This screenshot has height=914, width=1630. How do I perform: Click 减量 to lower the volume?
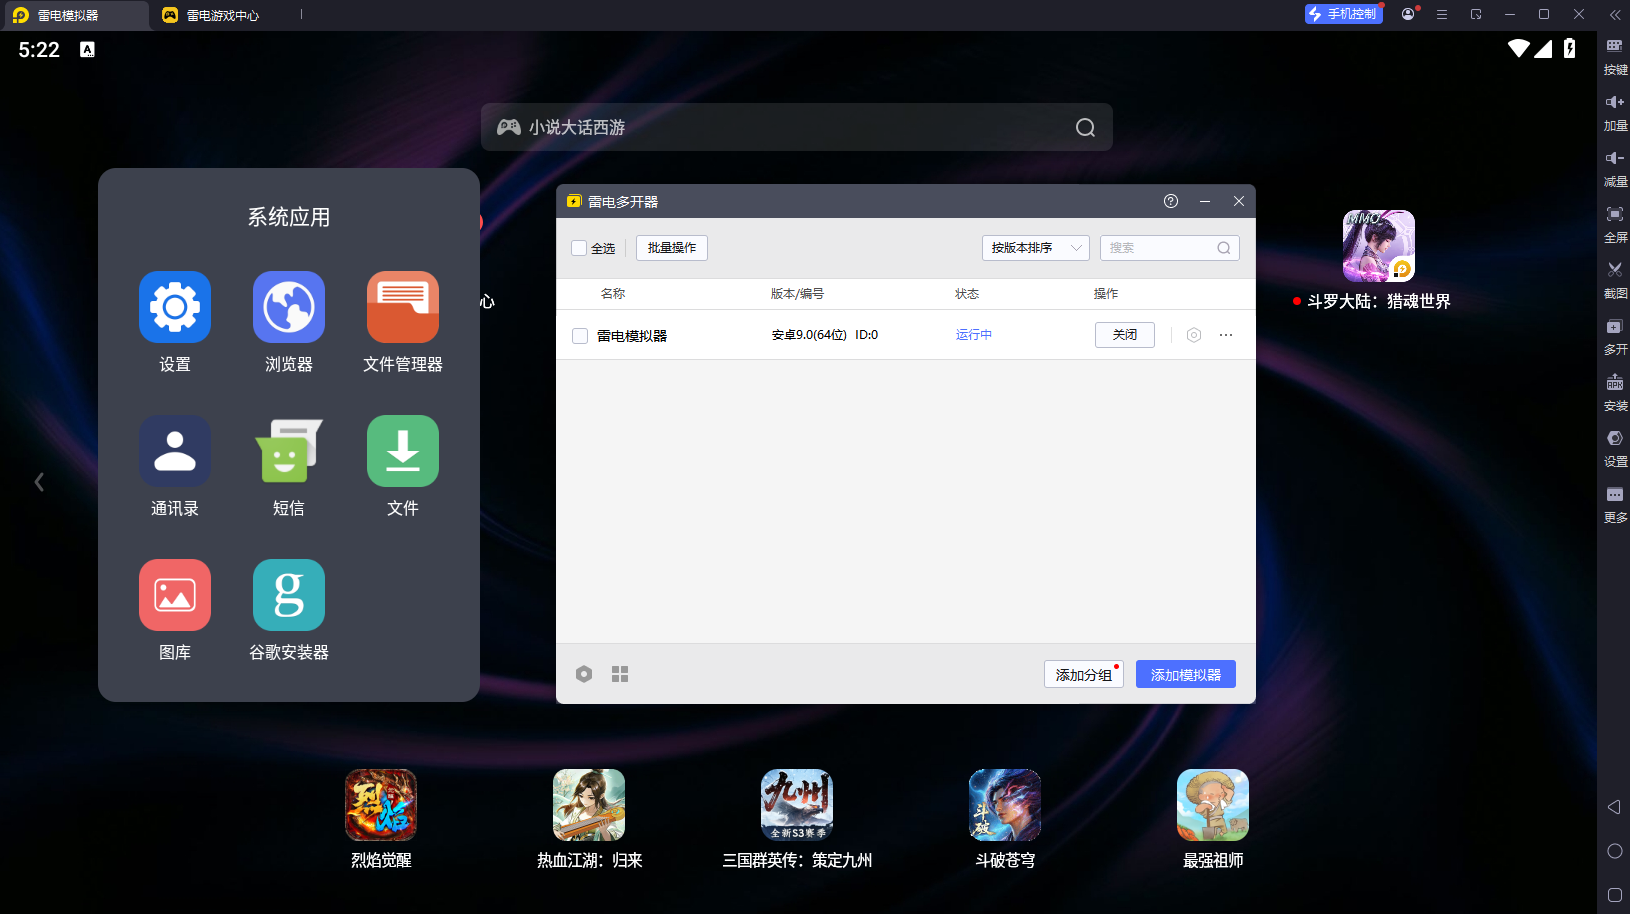(x=1615, y=169)
